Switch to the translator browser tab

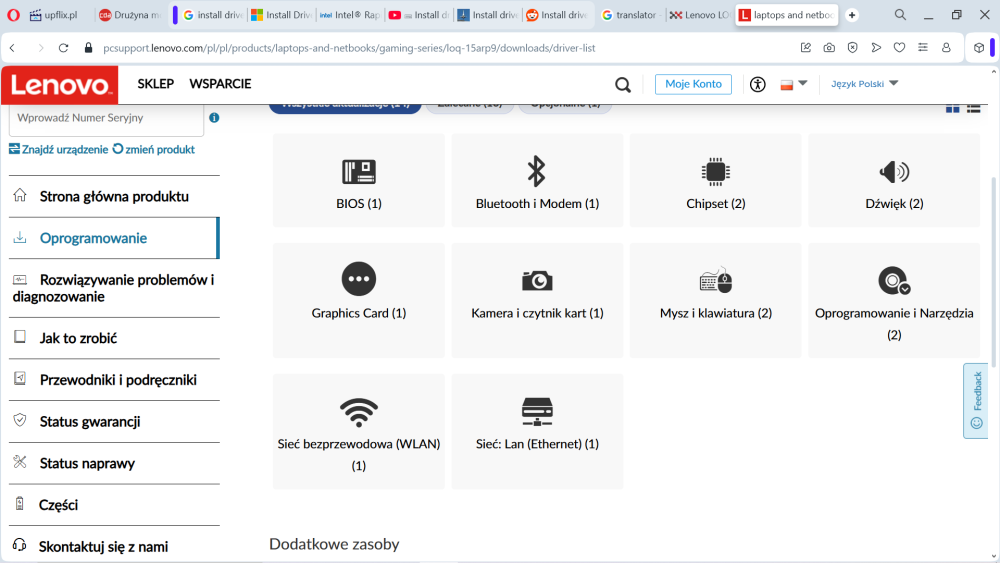[x=630, y=15]
